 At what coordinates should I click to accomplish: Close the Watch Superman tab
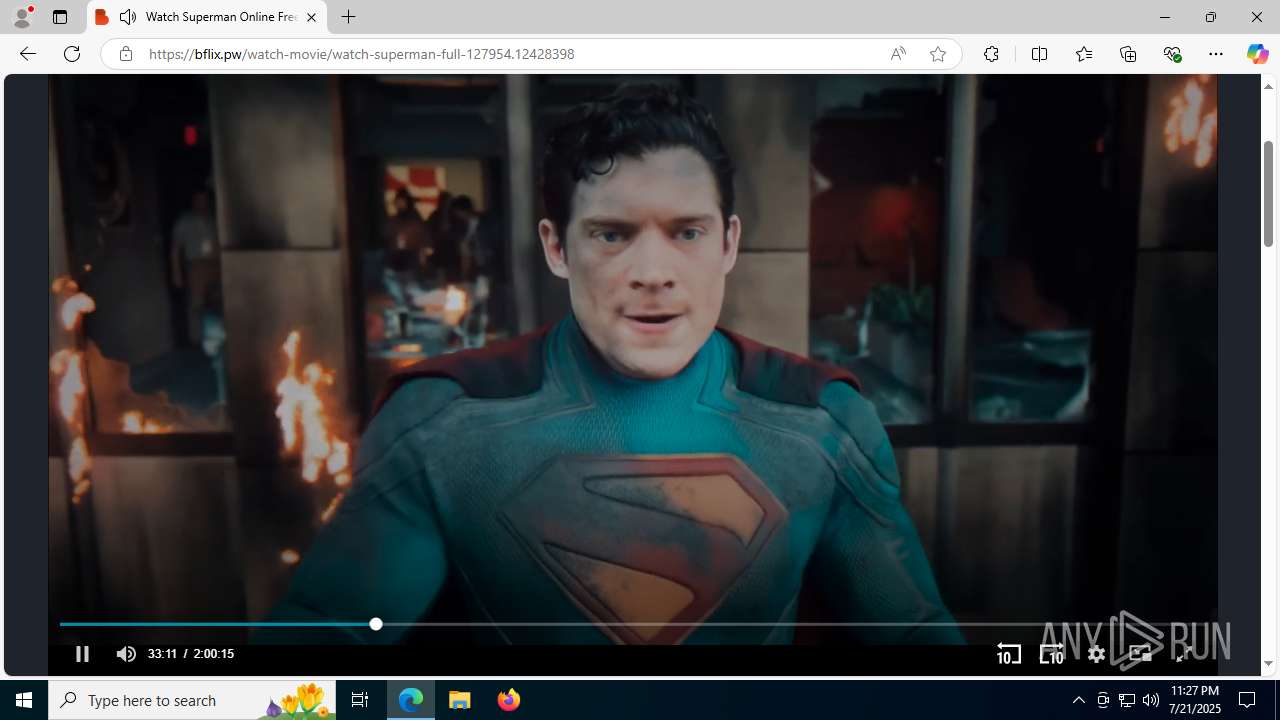coord(311,17)
